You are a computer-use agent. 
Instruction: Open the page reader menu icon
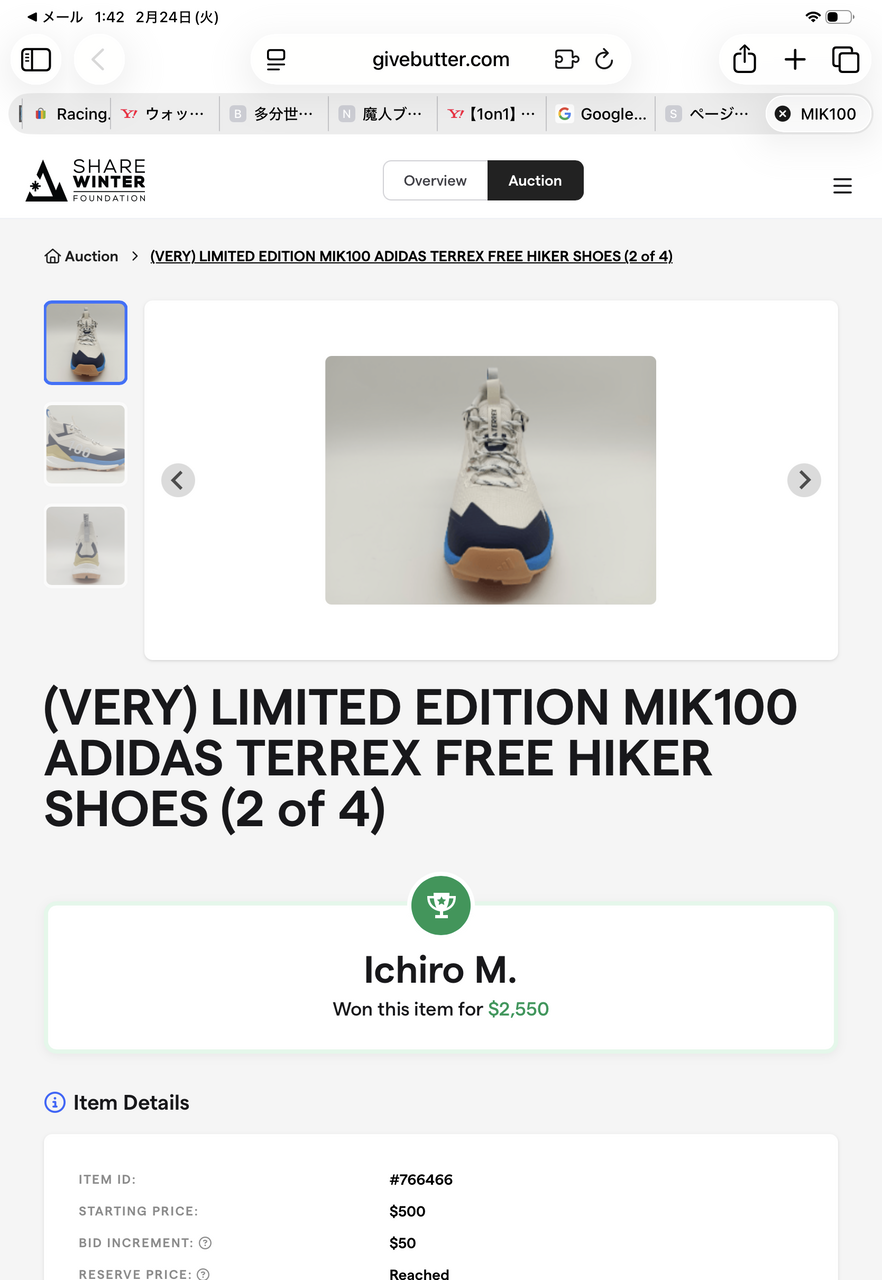click(x=276, y=60)
